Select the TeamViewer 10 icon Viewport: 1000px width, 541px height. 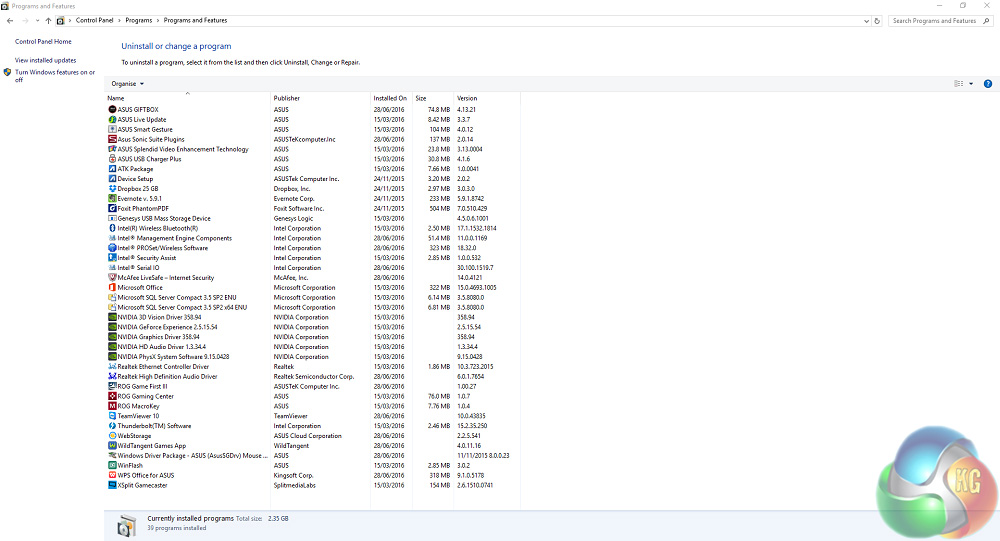coord(112,416)
